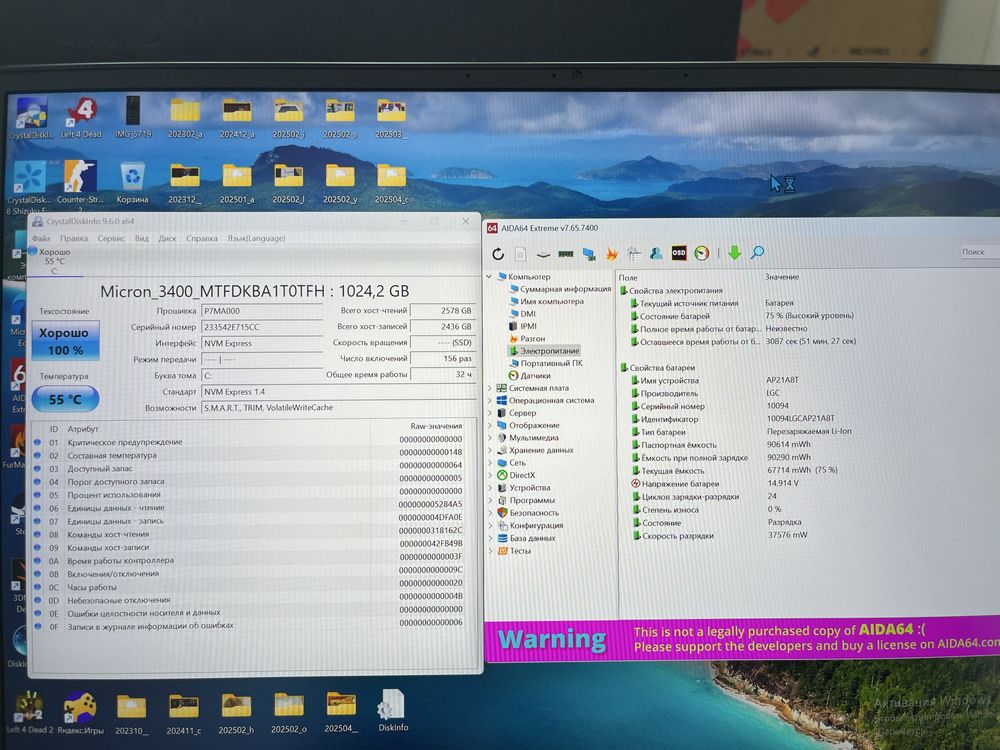Select the ЯндексИгры desktop shortcut
The height and width of the screenshot is (750, 1000).
coord(80,713)
